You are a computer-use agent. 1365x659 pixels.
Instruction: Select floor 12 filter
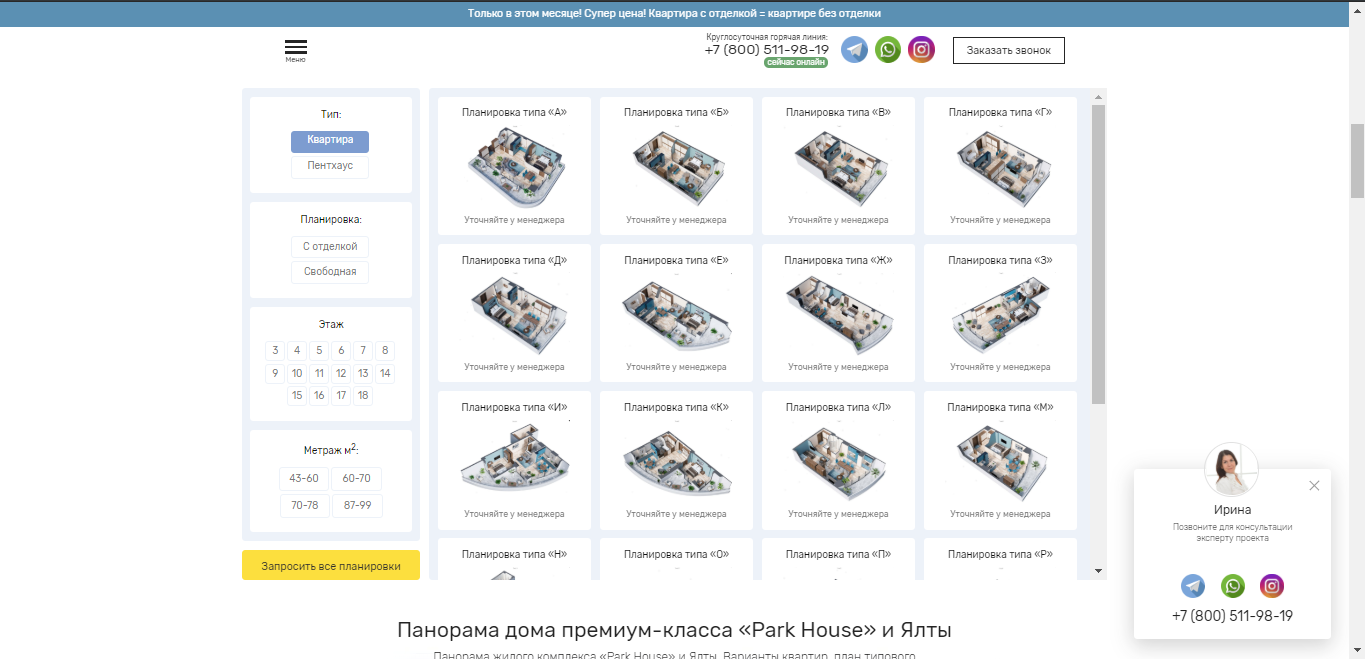[341, 373]
